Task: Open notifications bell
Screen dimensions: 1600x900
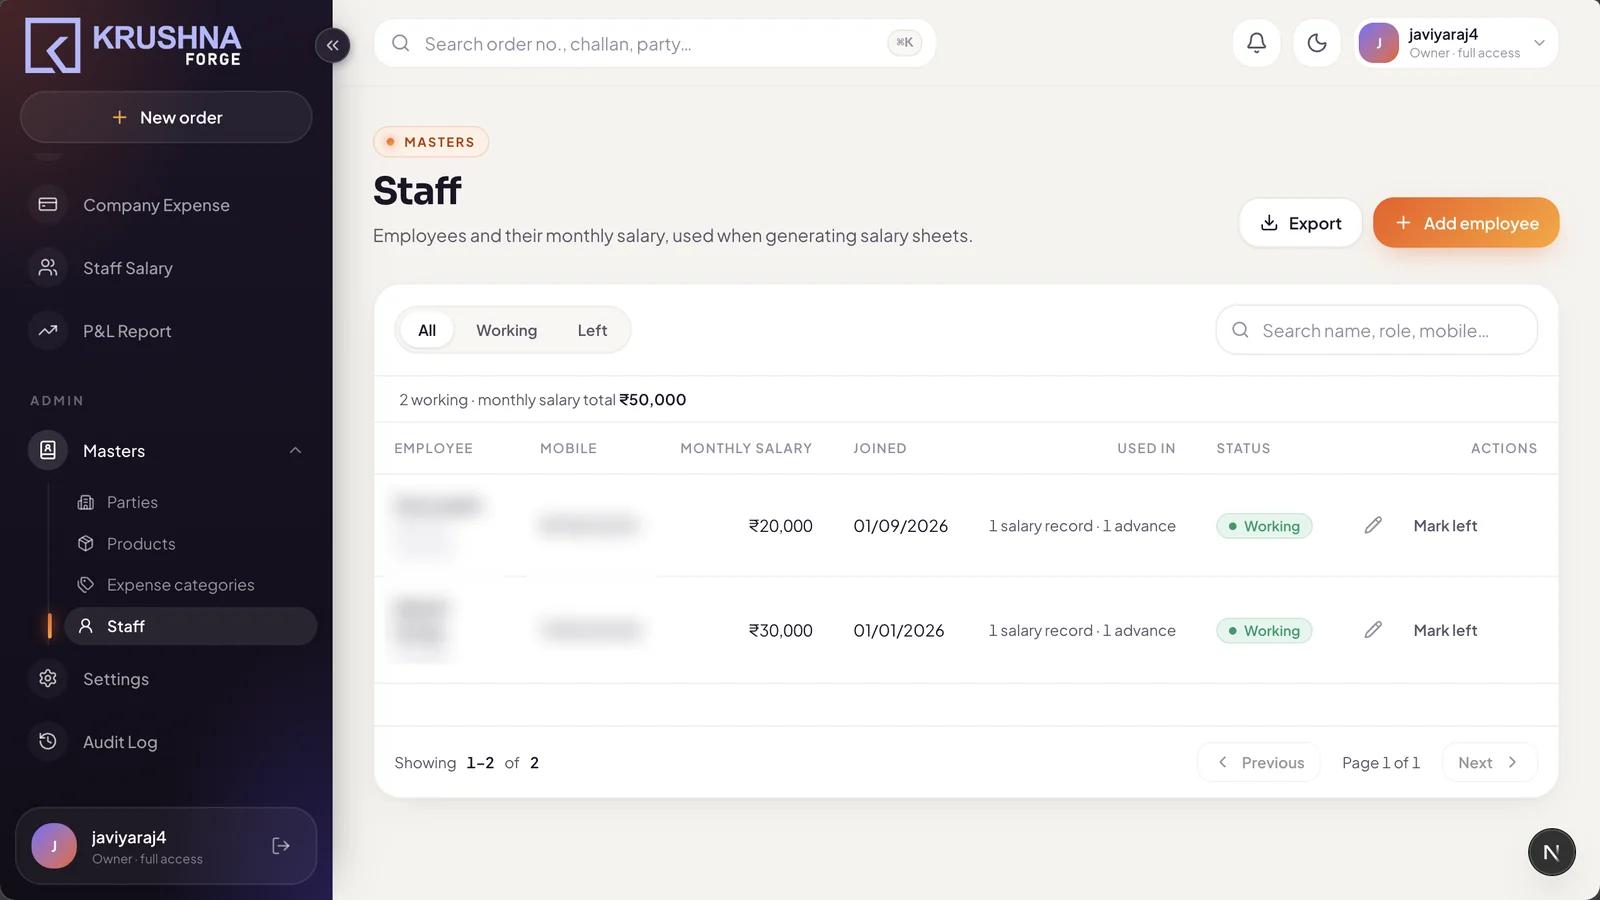Action: pos(1256,43)
